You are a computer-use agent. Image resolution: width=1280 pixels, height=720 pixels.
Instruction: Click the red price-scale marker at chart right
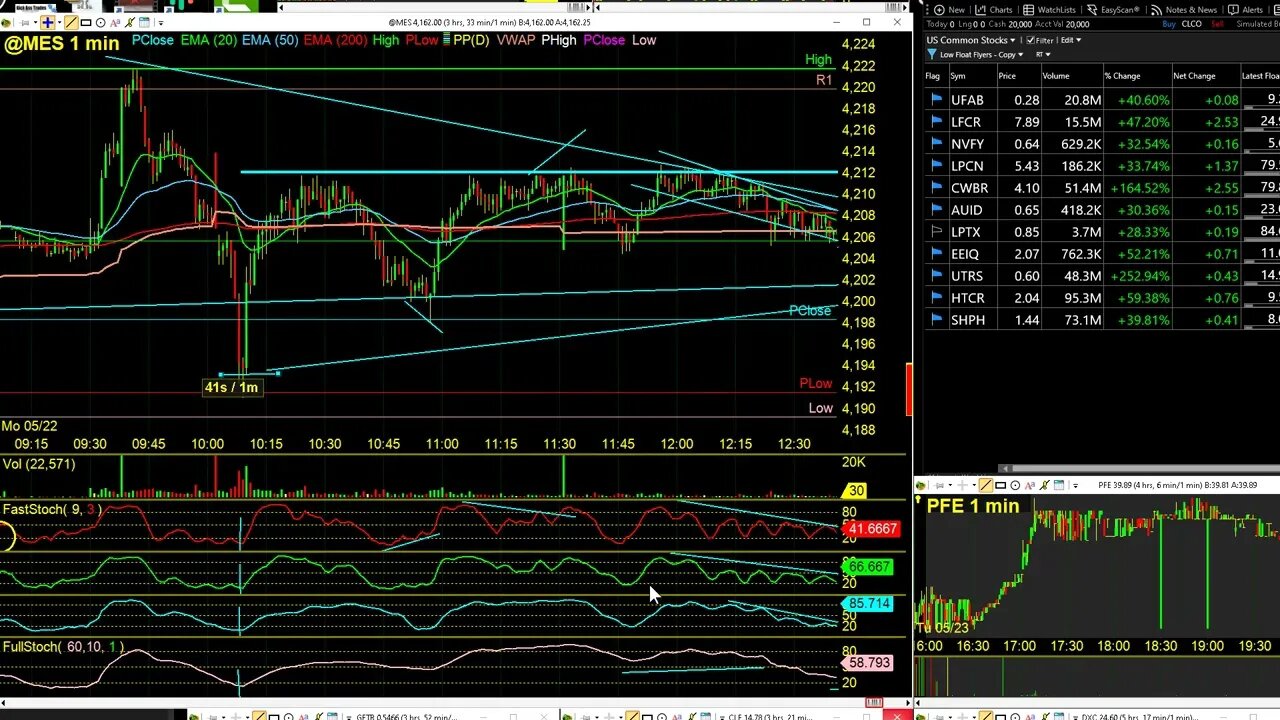[x=909, y=390]
